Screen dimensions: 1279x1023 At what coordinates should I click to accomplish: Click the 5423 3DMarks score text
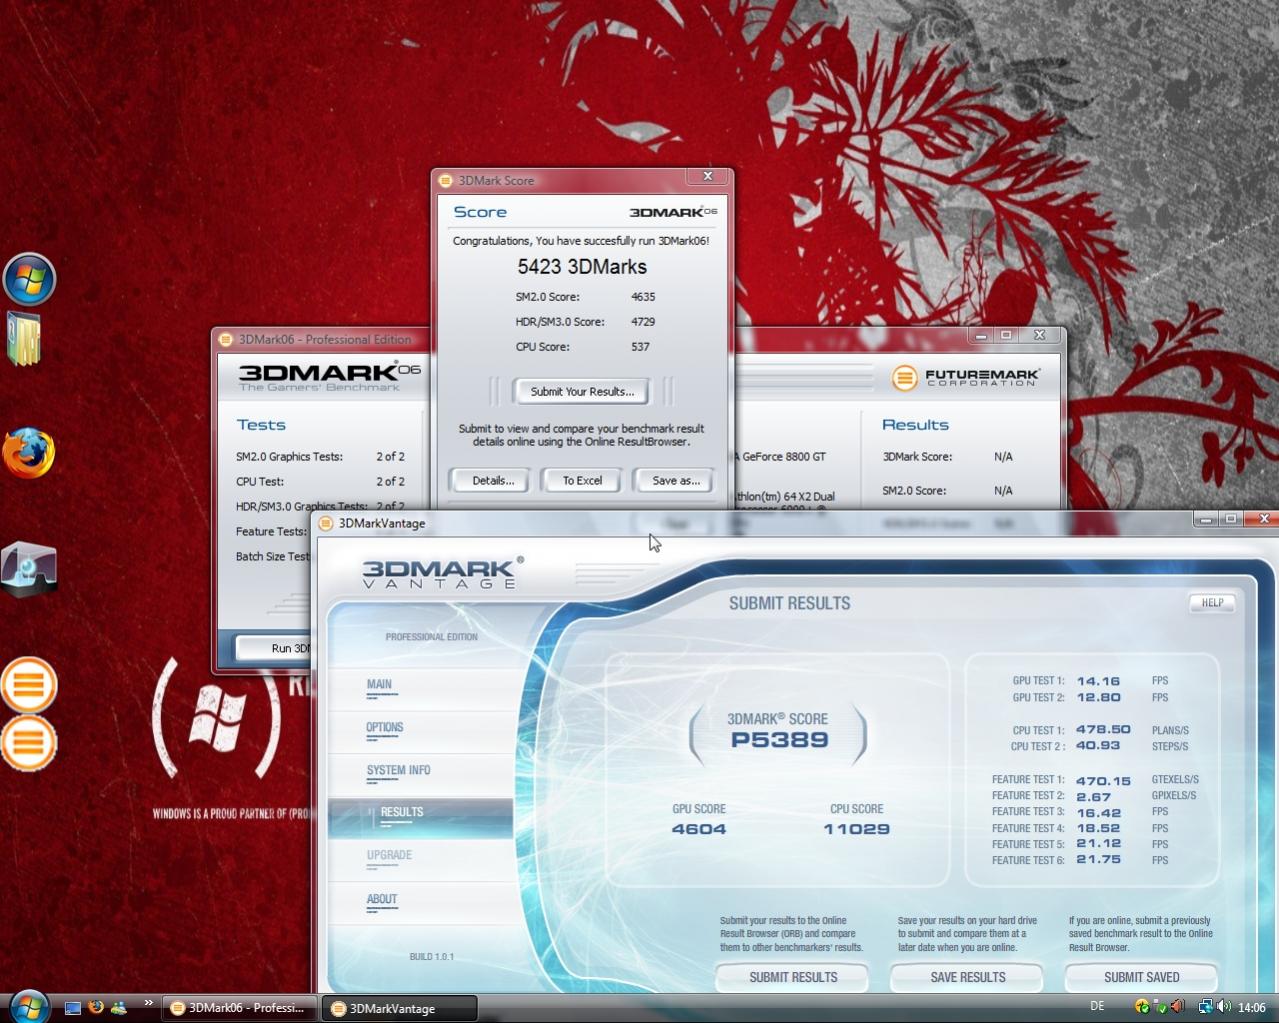(582, 267)
